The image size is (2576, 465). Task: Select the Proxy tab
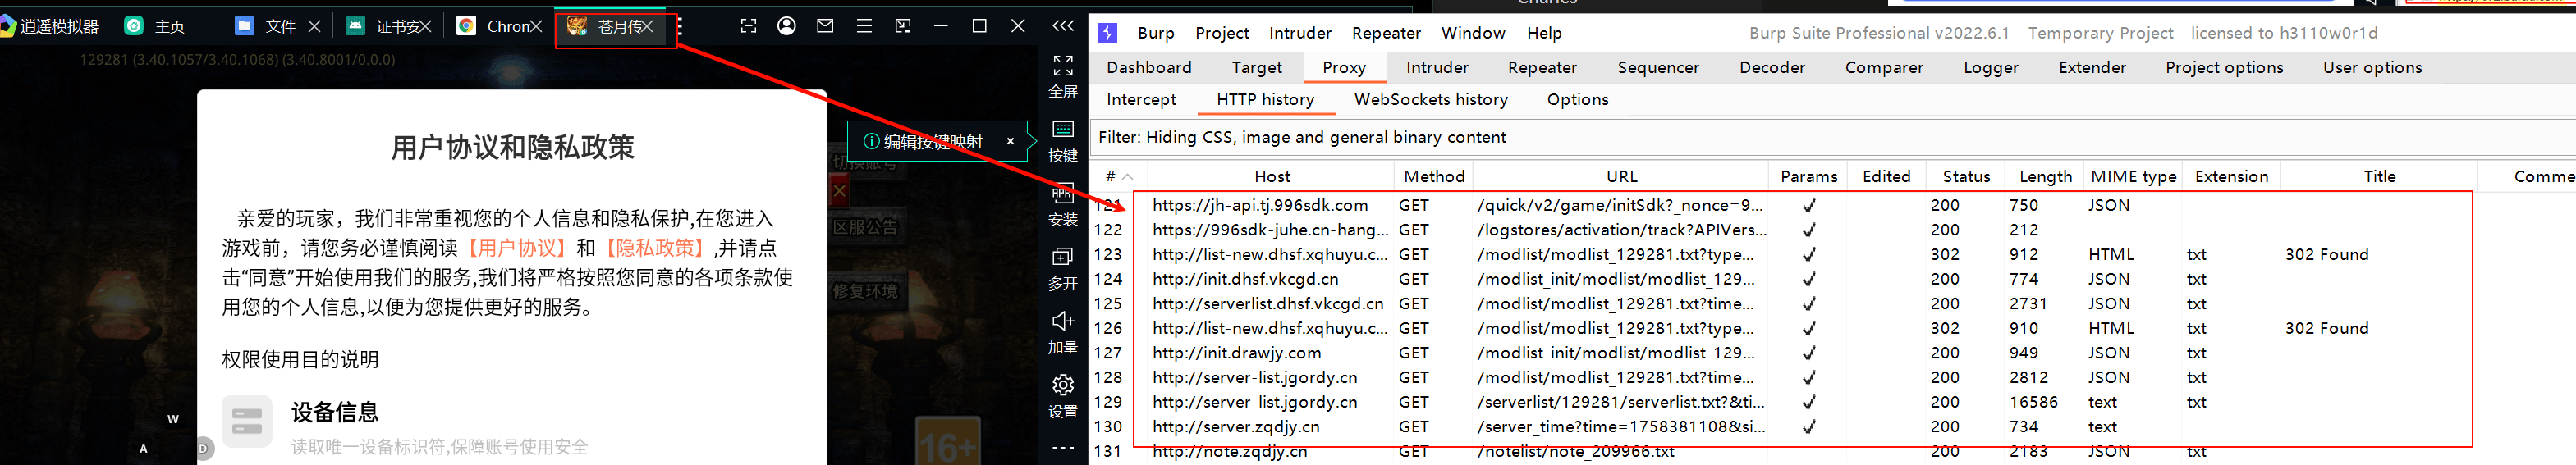point(1344,67)
